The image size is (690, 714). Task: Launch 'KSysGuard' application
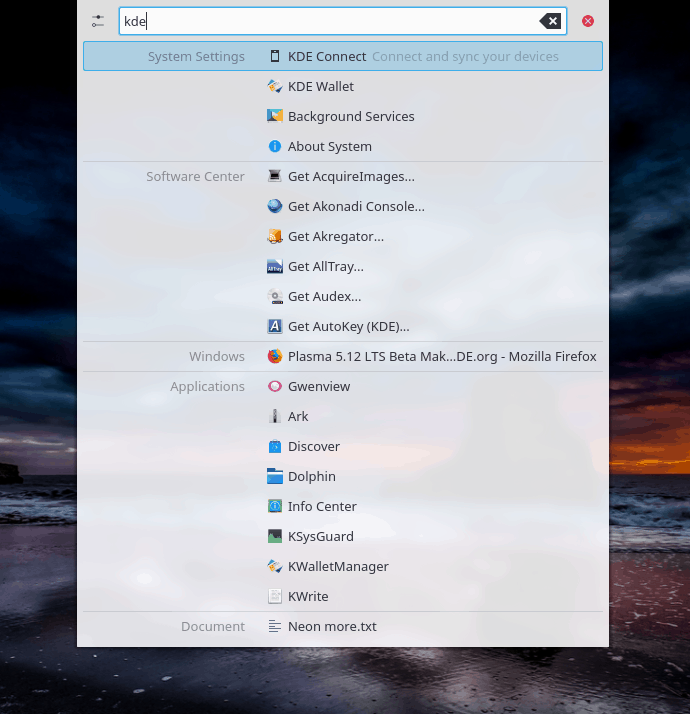(321, 536)
